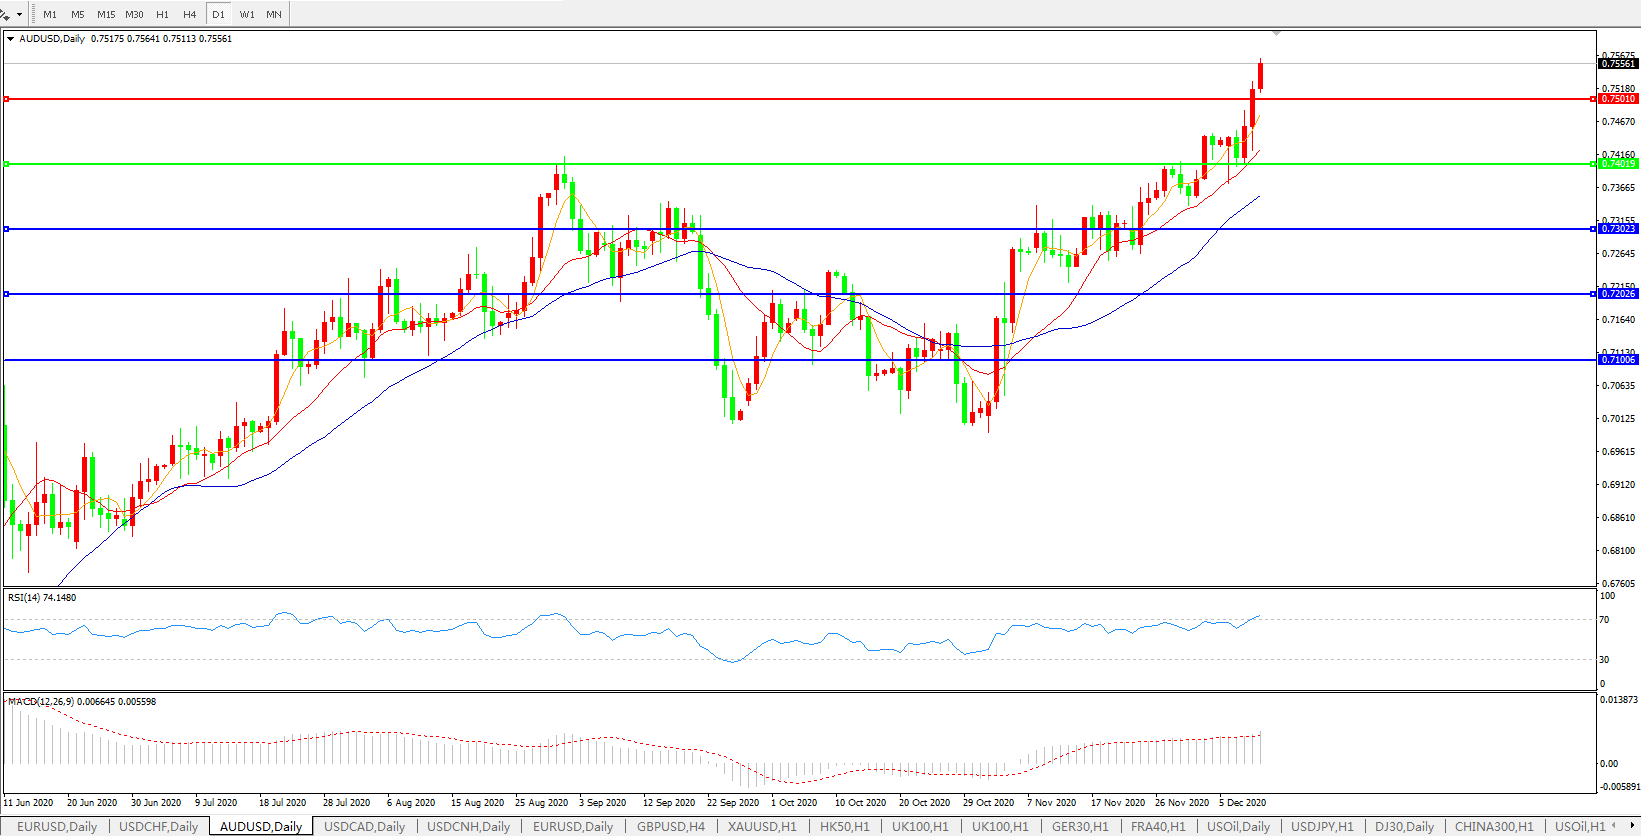This screenshot has height=837, width=1641.
Task: Select the M15 timeframe button
Action: [106, 15]
